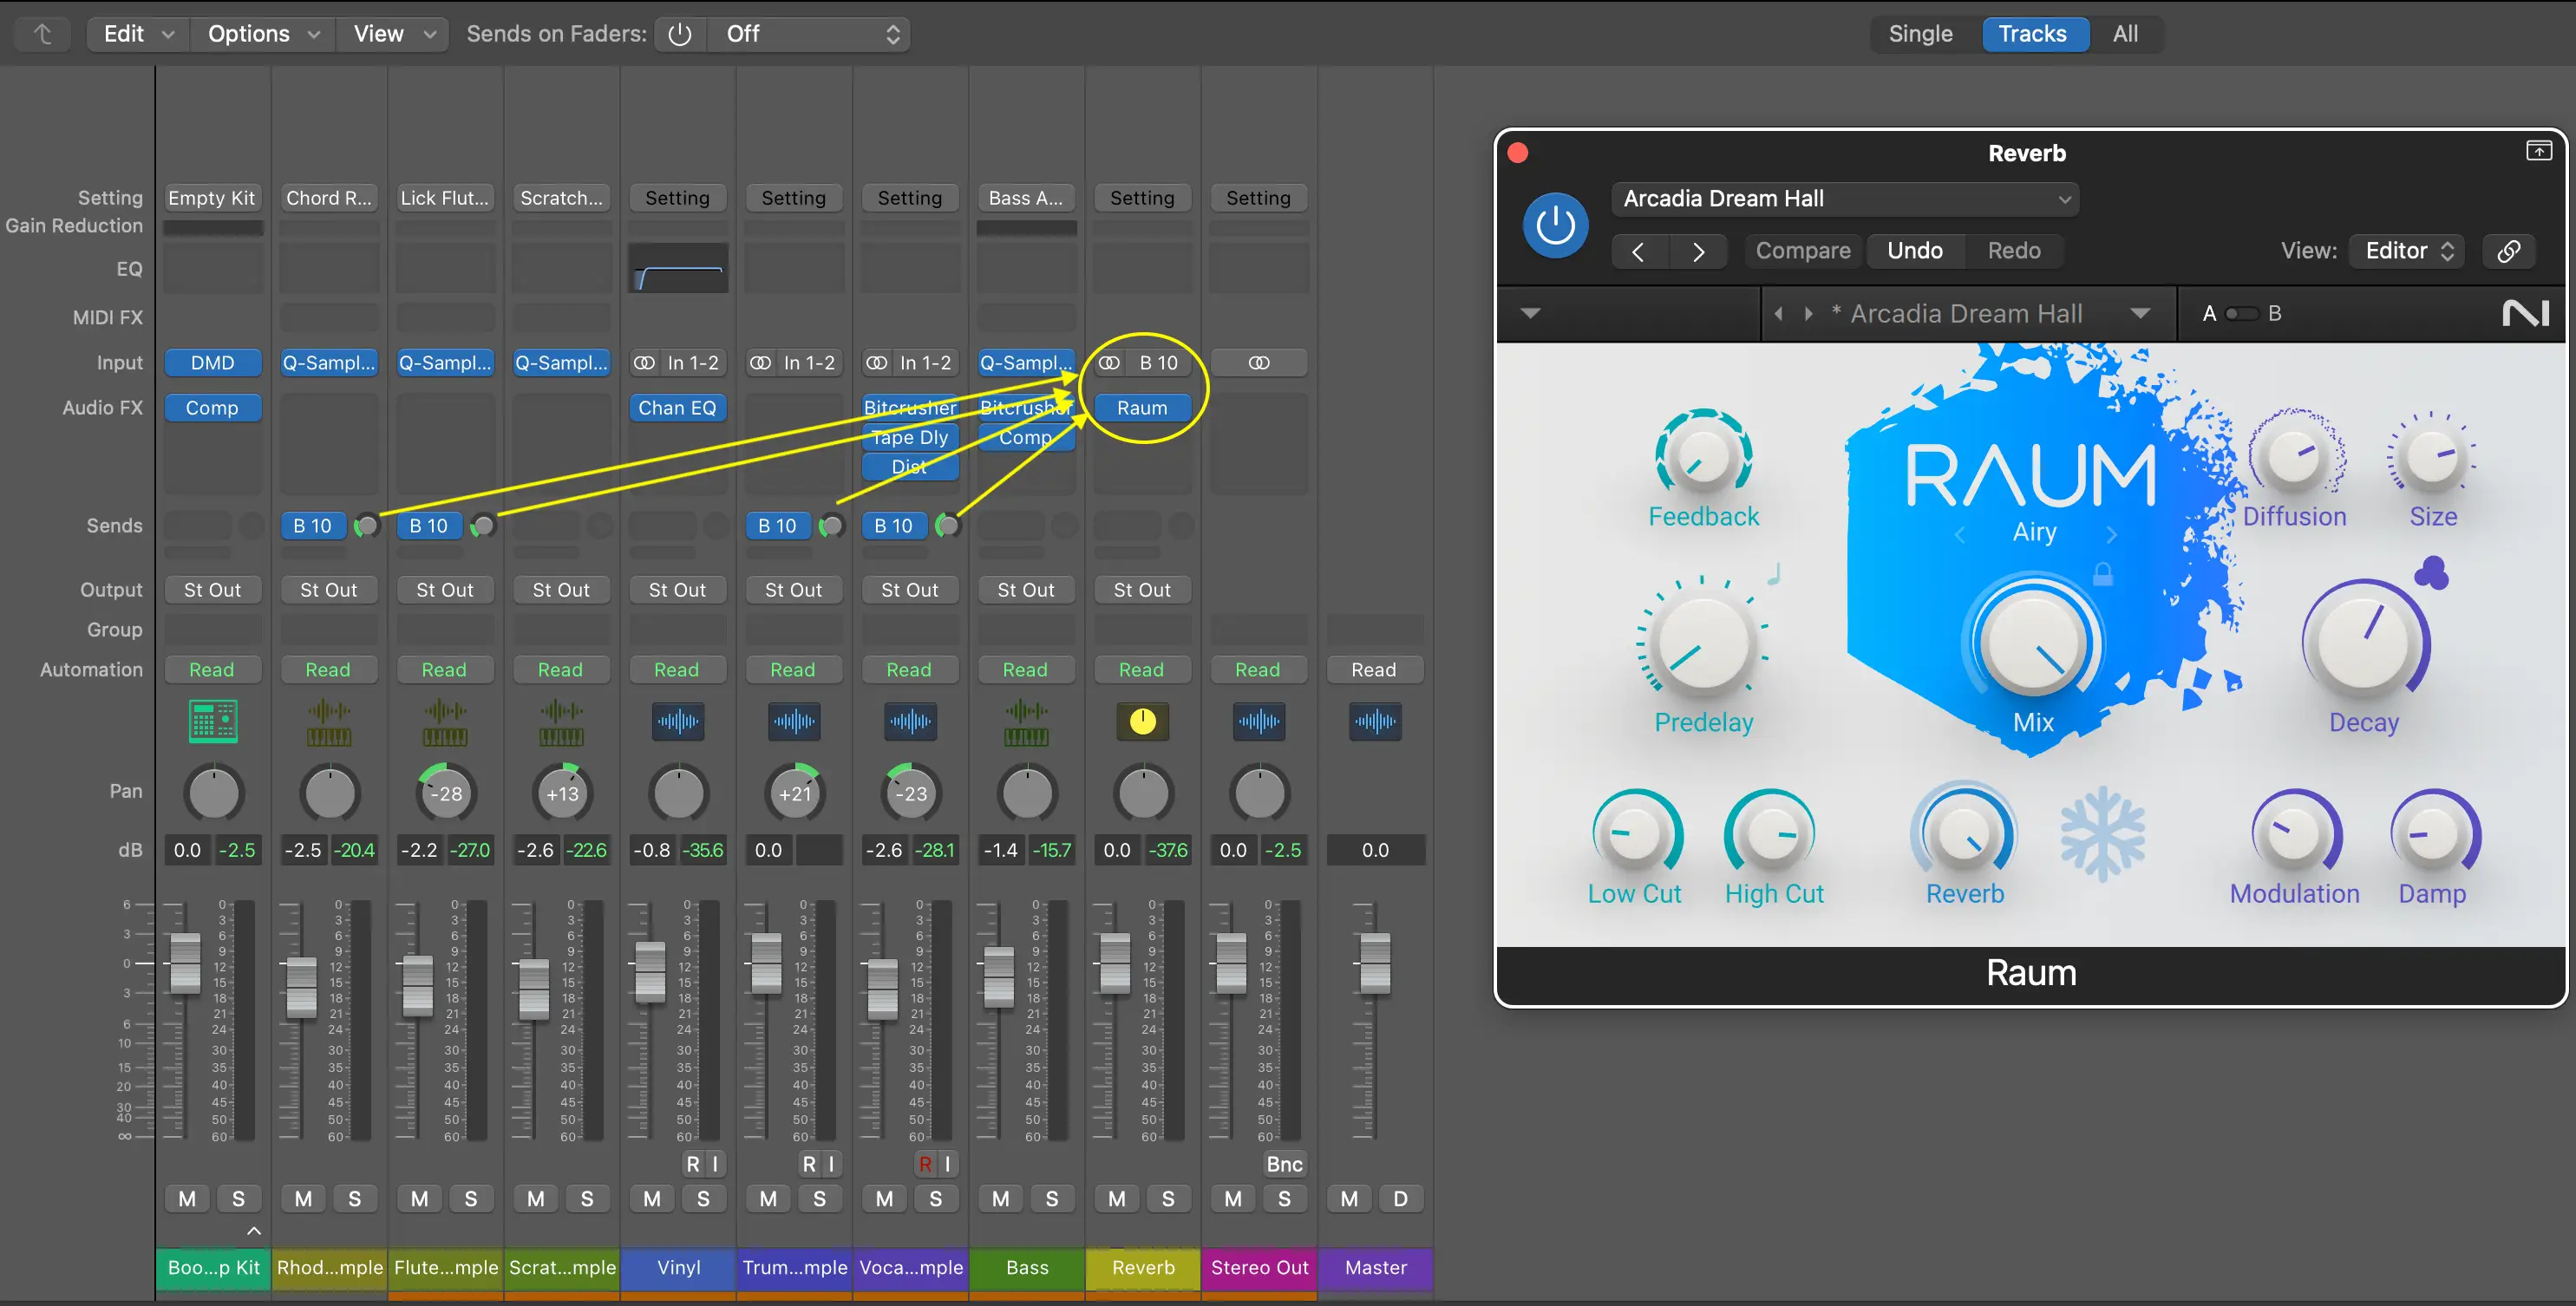This screenshot has width=2576, height=1306.
Task: Click the Raum freeze snowflake icon
Action: pyautogui.click(x=2102, y=834)
